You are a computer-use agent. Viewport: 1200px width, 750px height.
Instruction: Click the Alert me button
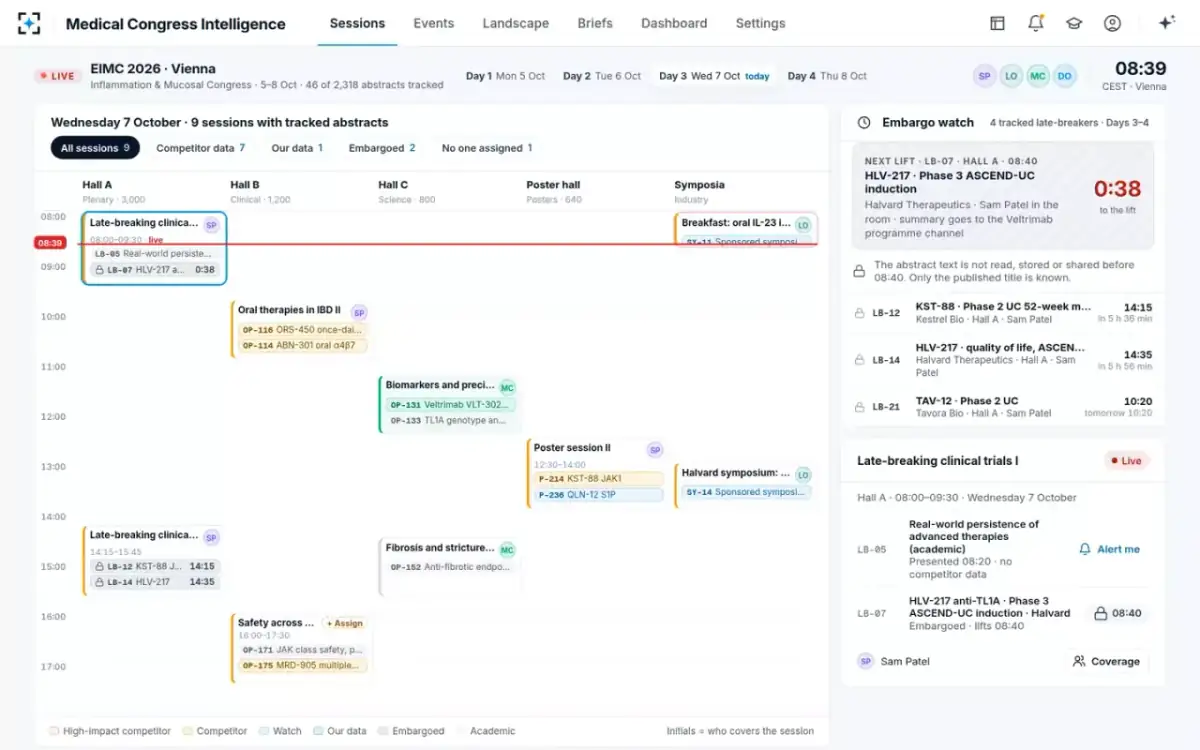pos(1109,549)
